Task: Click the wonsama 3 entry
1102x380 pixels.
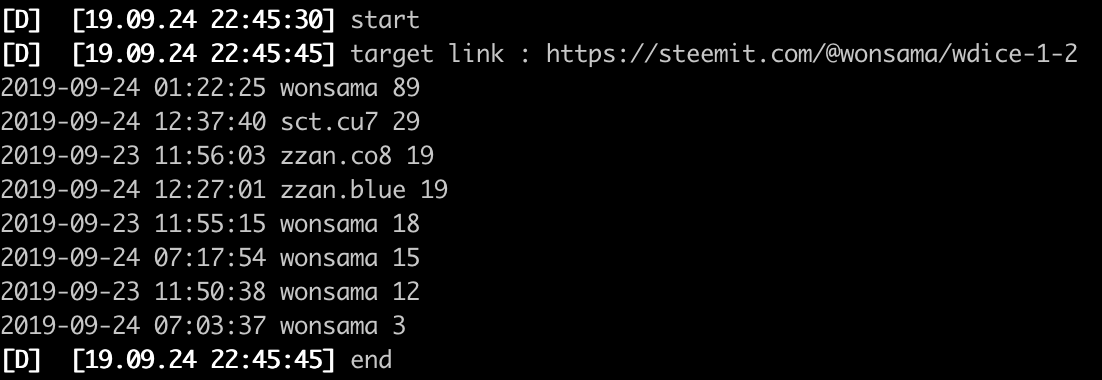Action: click(343, 326)
